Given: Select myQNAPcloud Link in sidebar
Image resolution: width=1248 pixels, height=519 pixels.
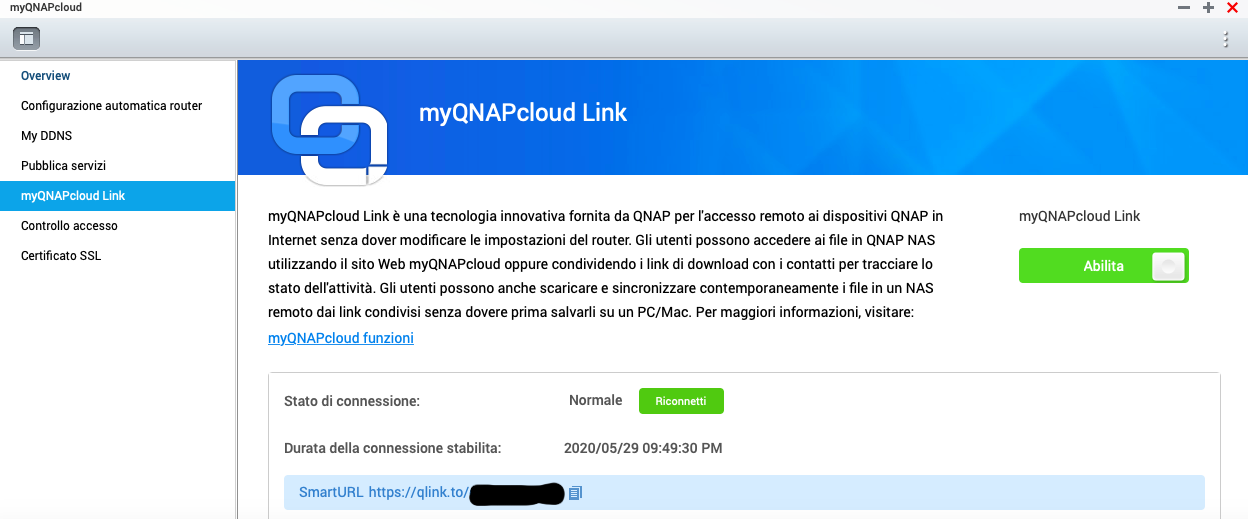Looking at the screenshot, I should [x=73, y=196].
